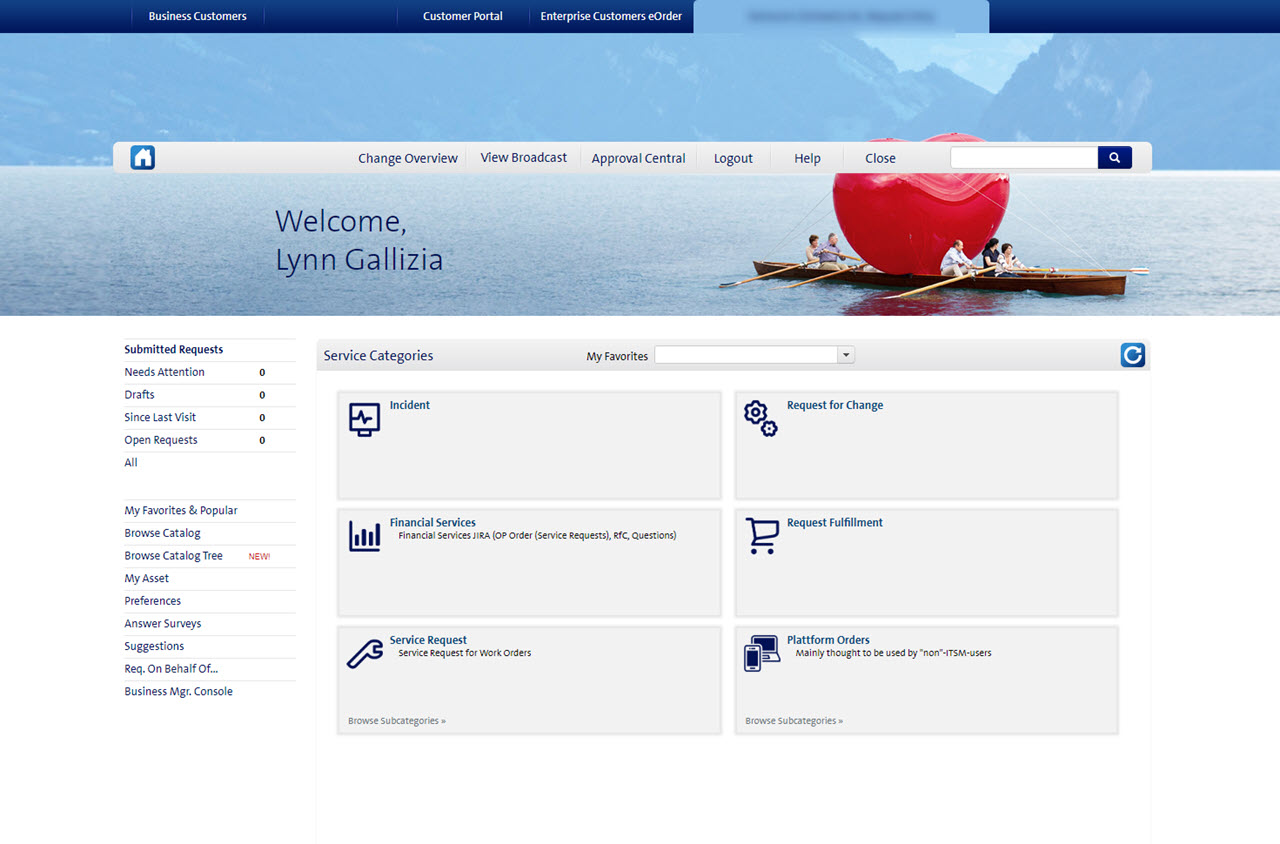Click the Service Request wrench icon
The image size is (1280, 844).
click(x=364, y=653)
